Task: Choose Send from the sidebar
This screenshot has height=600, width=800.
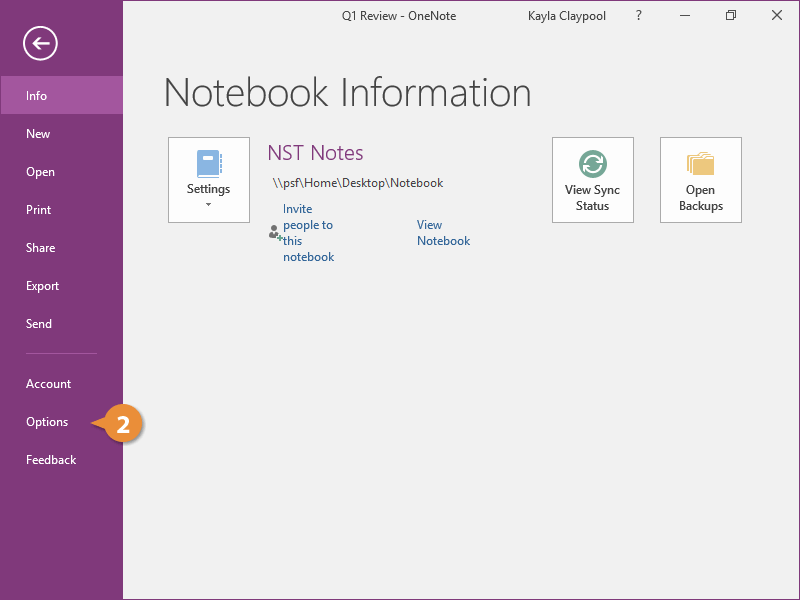Action: click(62, 324)
